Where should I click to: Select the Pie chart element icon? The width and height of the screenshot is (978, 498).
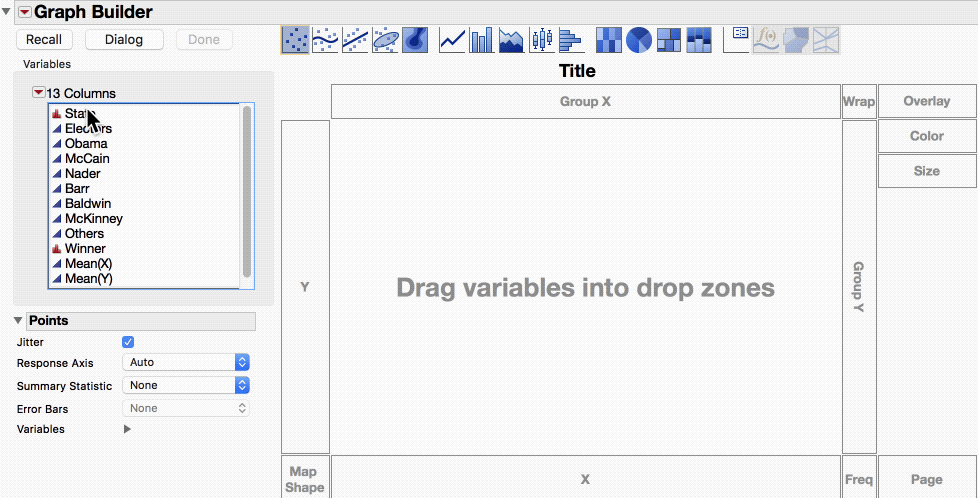pos(639,40)
